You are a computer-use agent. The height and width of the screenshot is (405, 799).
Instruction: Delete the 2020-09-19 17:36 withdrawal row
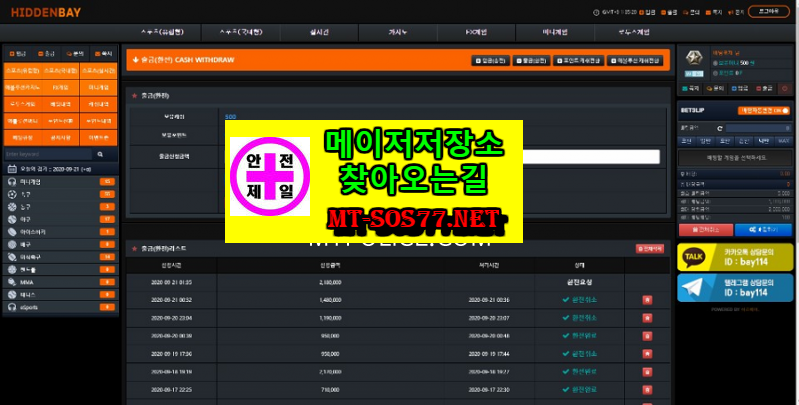click(647, 354)
